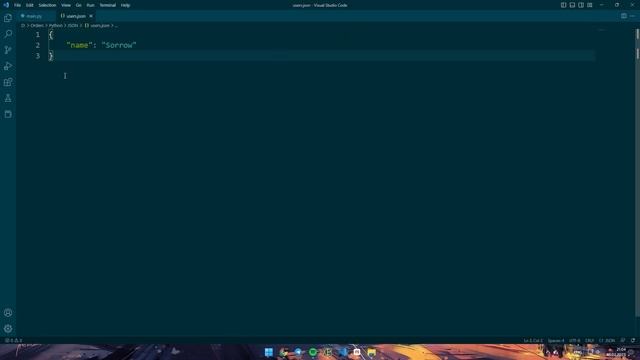The width and height of the screenshot is (640, 360).
Task: Toggle the Secondary Side Bar layout button
Action: tap(581, 5)
